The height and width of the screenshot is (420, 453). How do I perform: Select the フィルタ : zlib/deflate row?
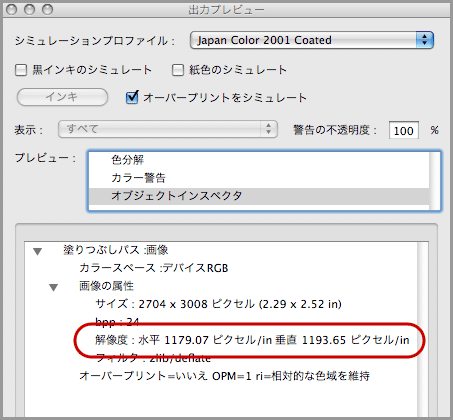pyautogui.click(x=153, y=358)
